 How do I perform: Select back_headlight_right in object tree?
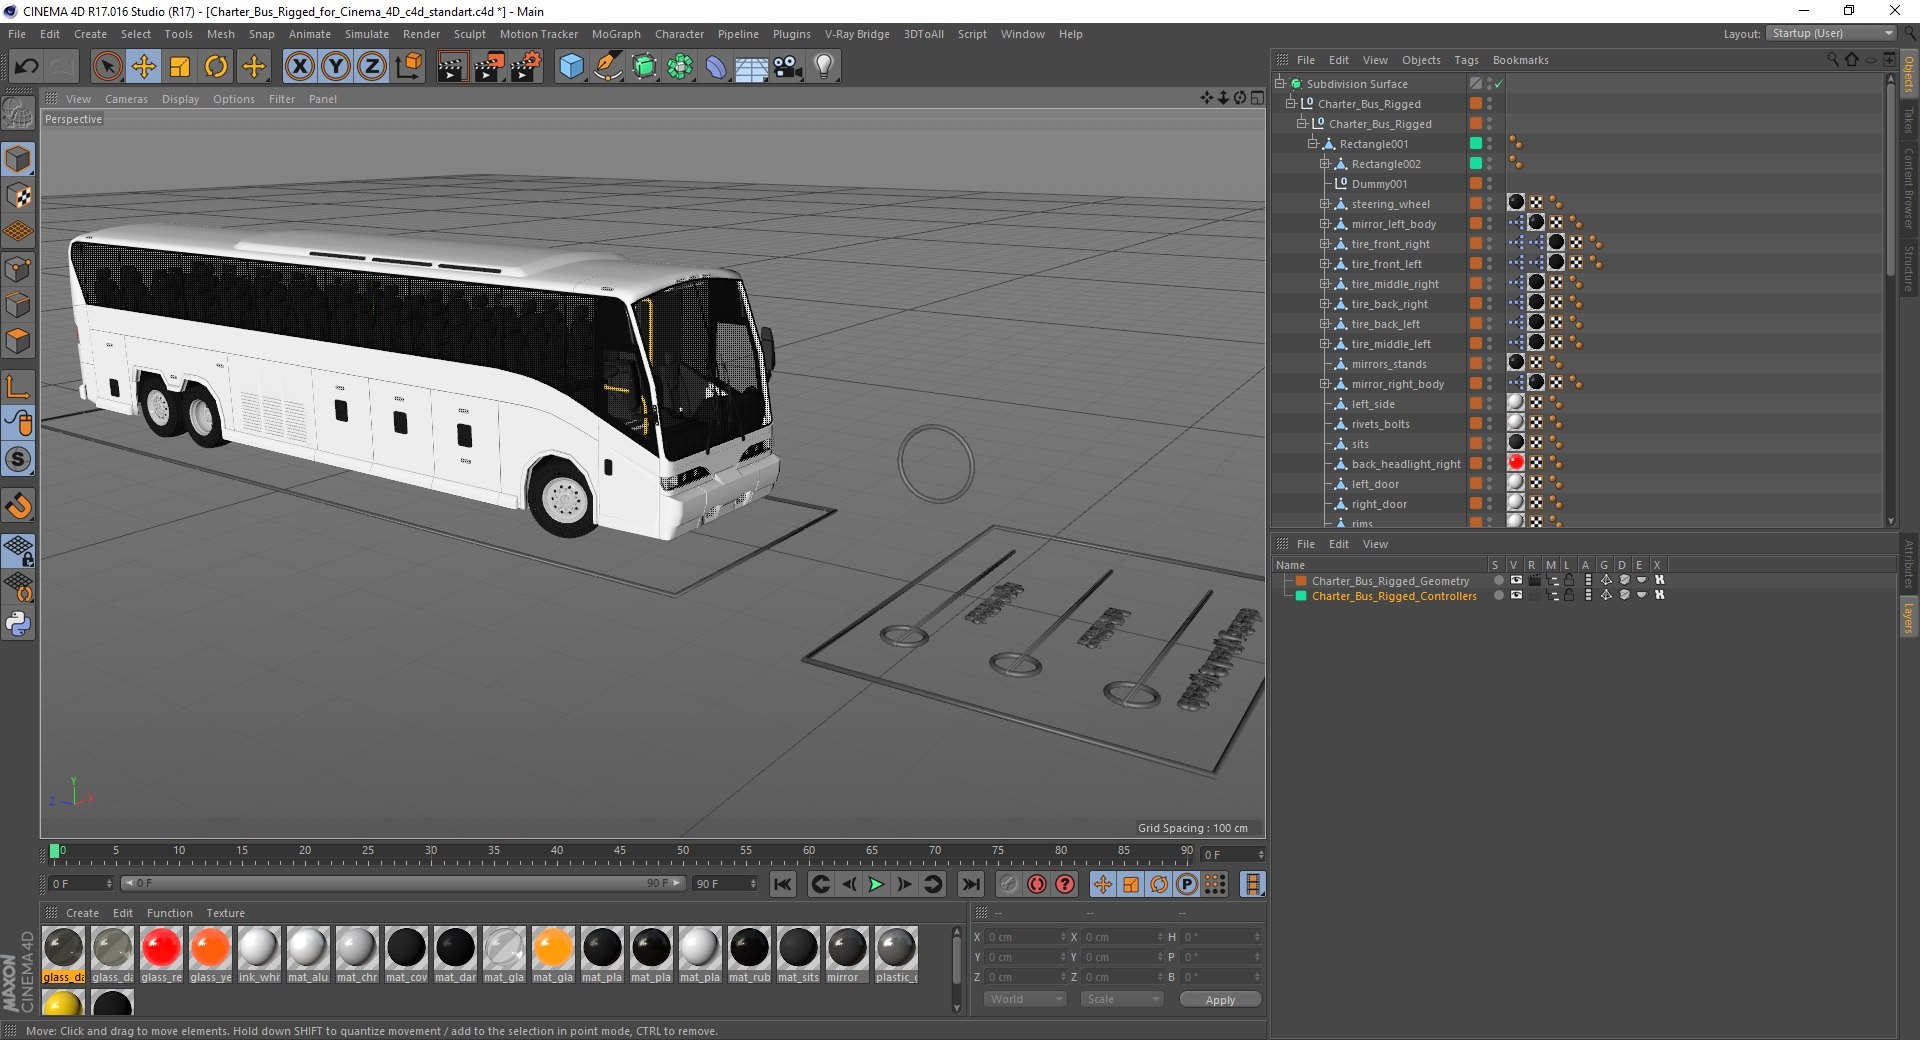tap(1406, 464)
